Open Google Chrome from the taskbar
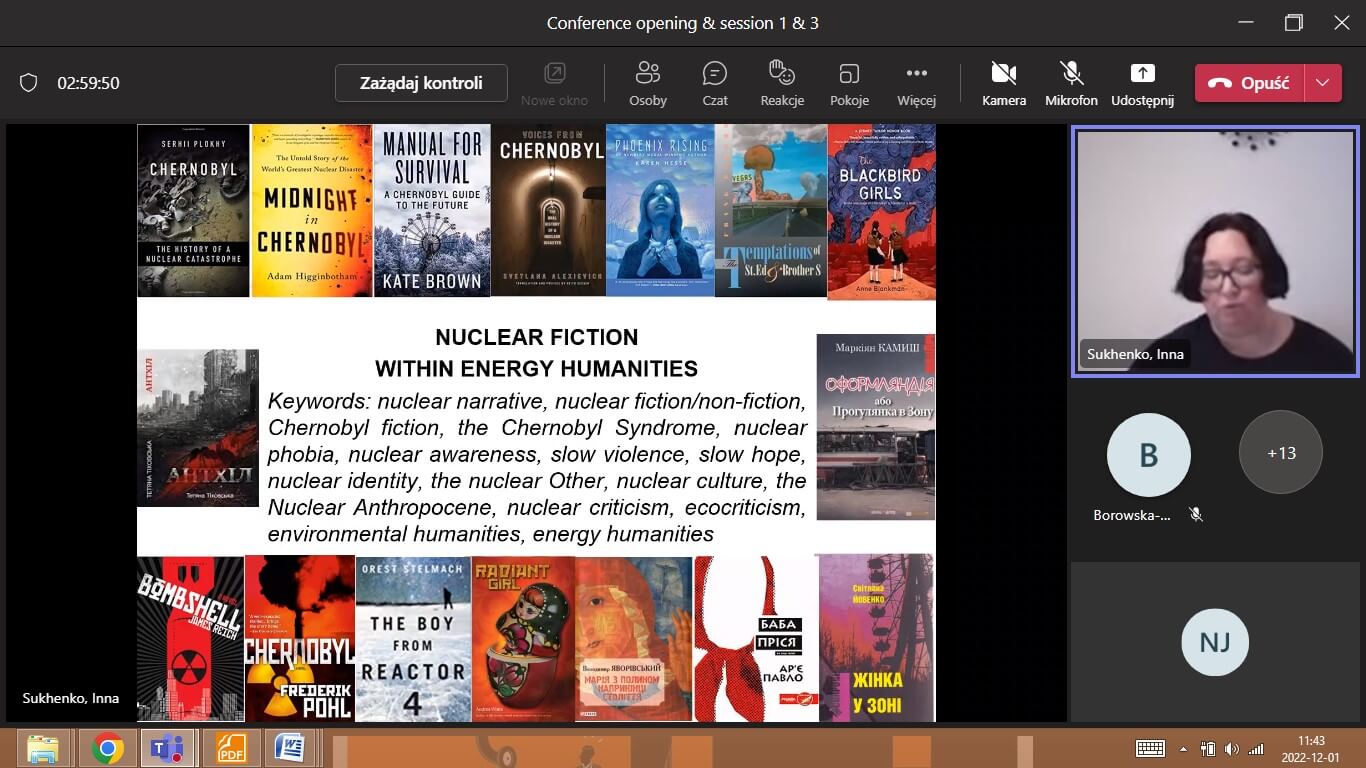 click(108, 748)
